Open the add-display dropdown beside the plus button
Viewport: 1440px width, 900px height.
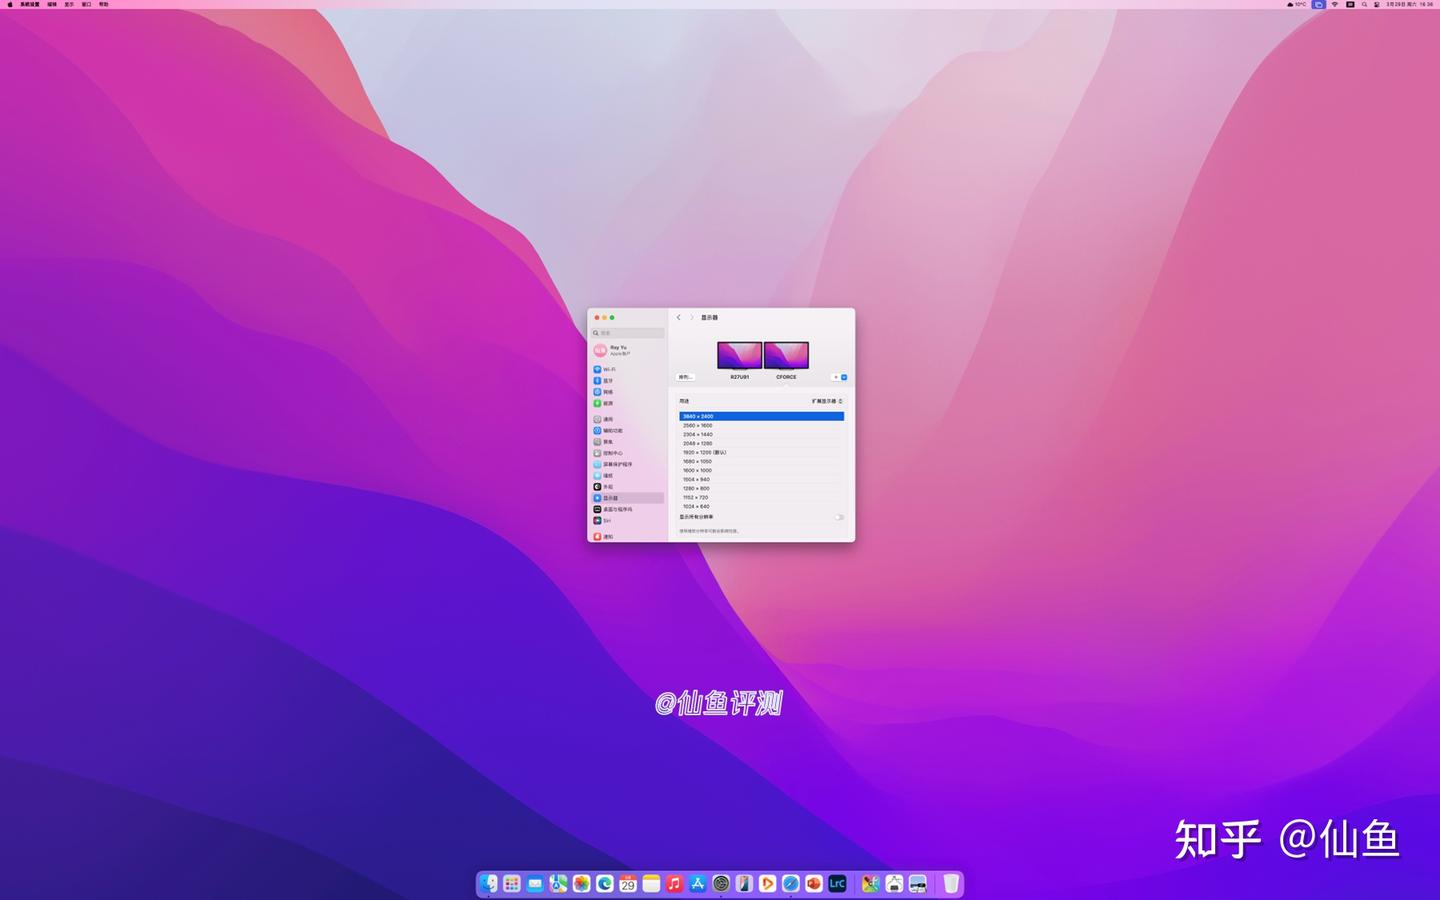tap(843, 377)
